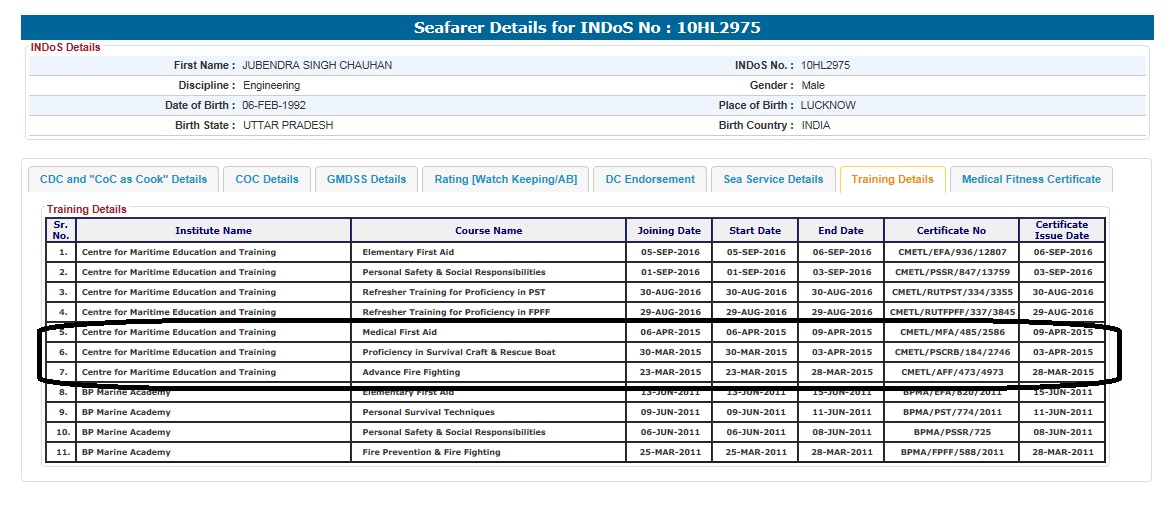Click the Certificate No column header
Image resolution: width=1173 pixels, height=507 pixels.
click(951, 231)
